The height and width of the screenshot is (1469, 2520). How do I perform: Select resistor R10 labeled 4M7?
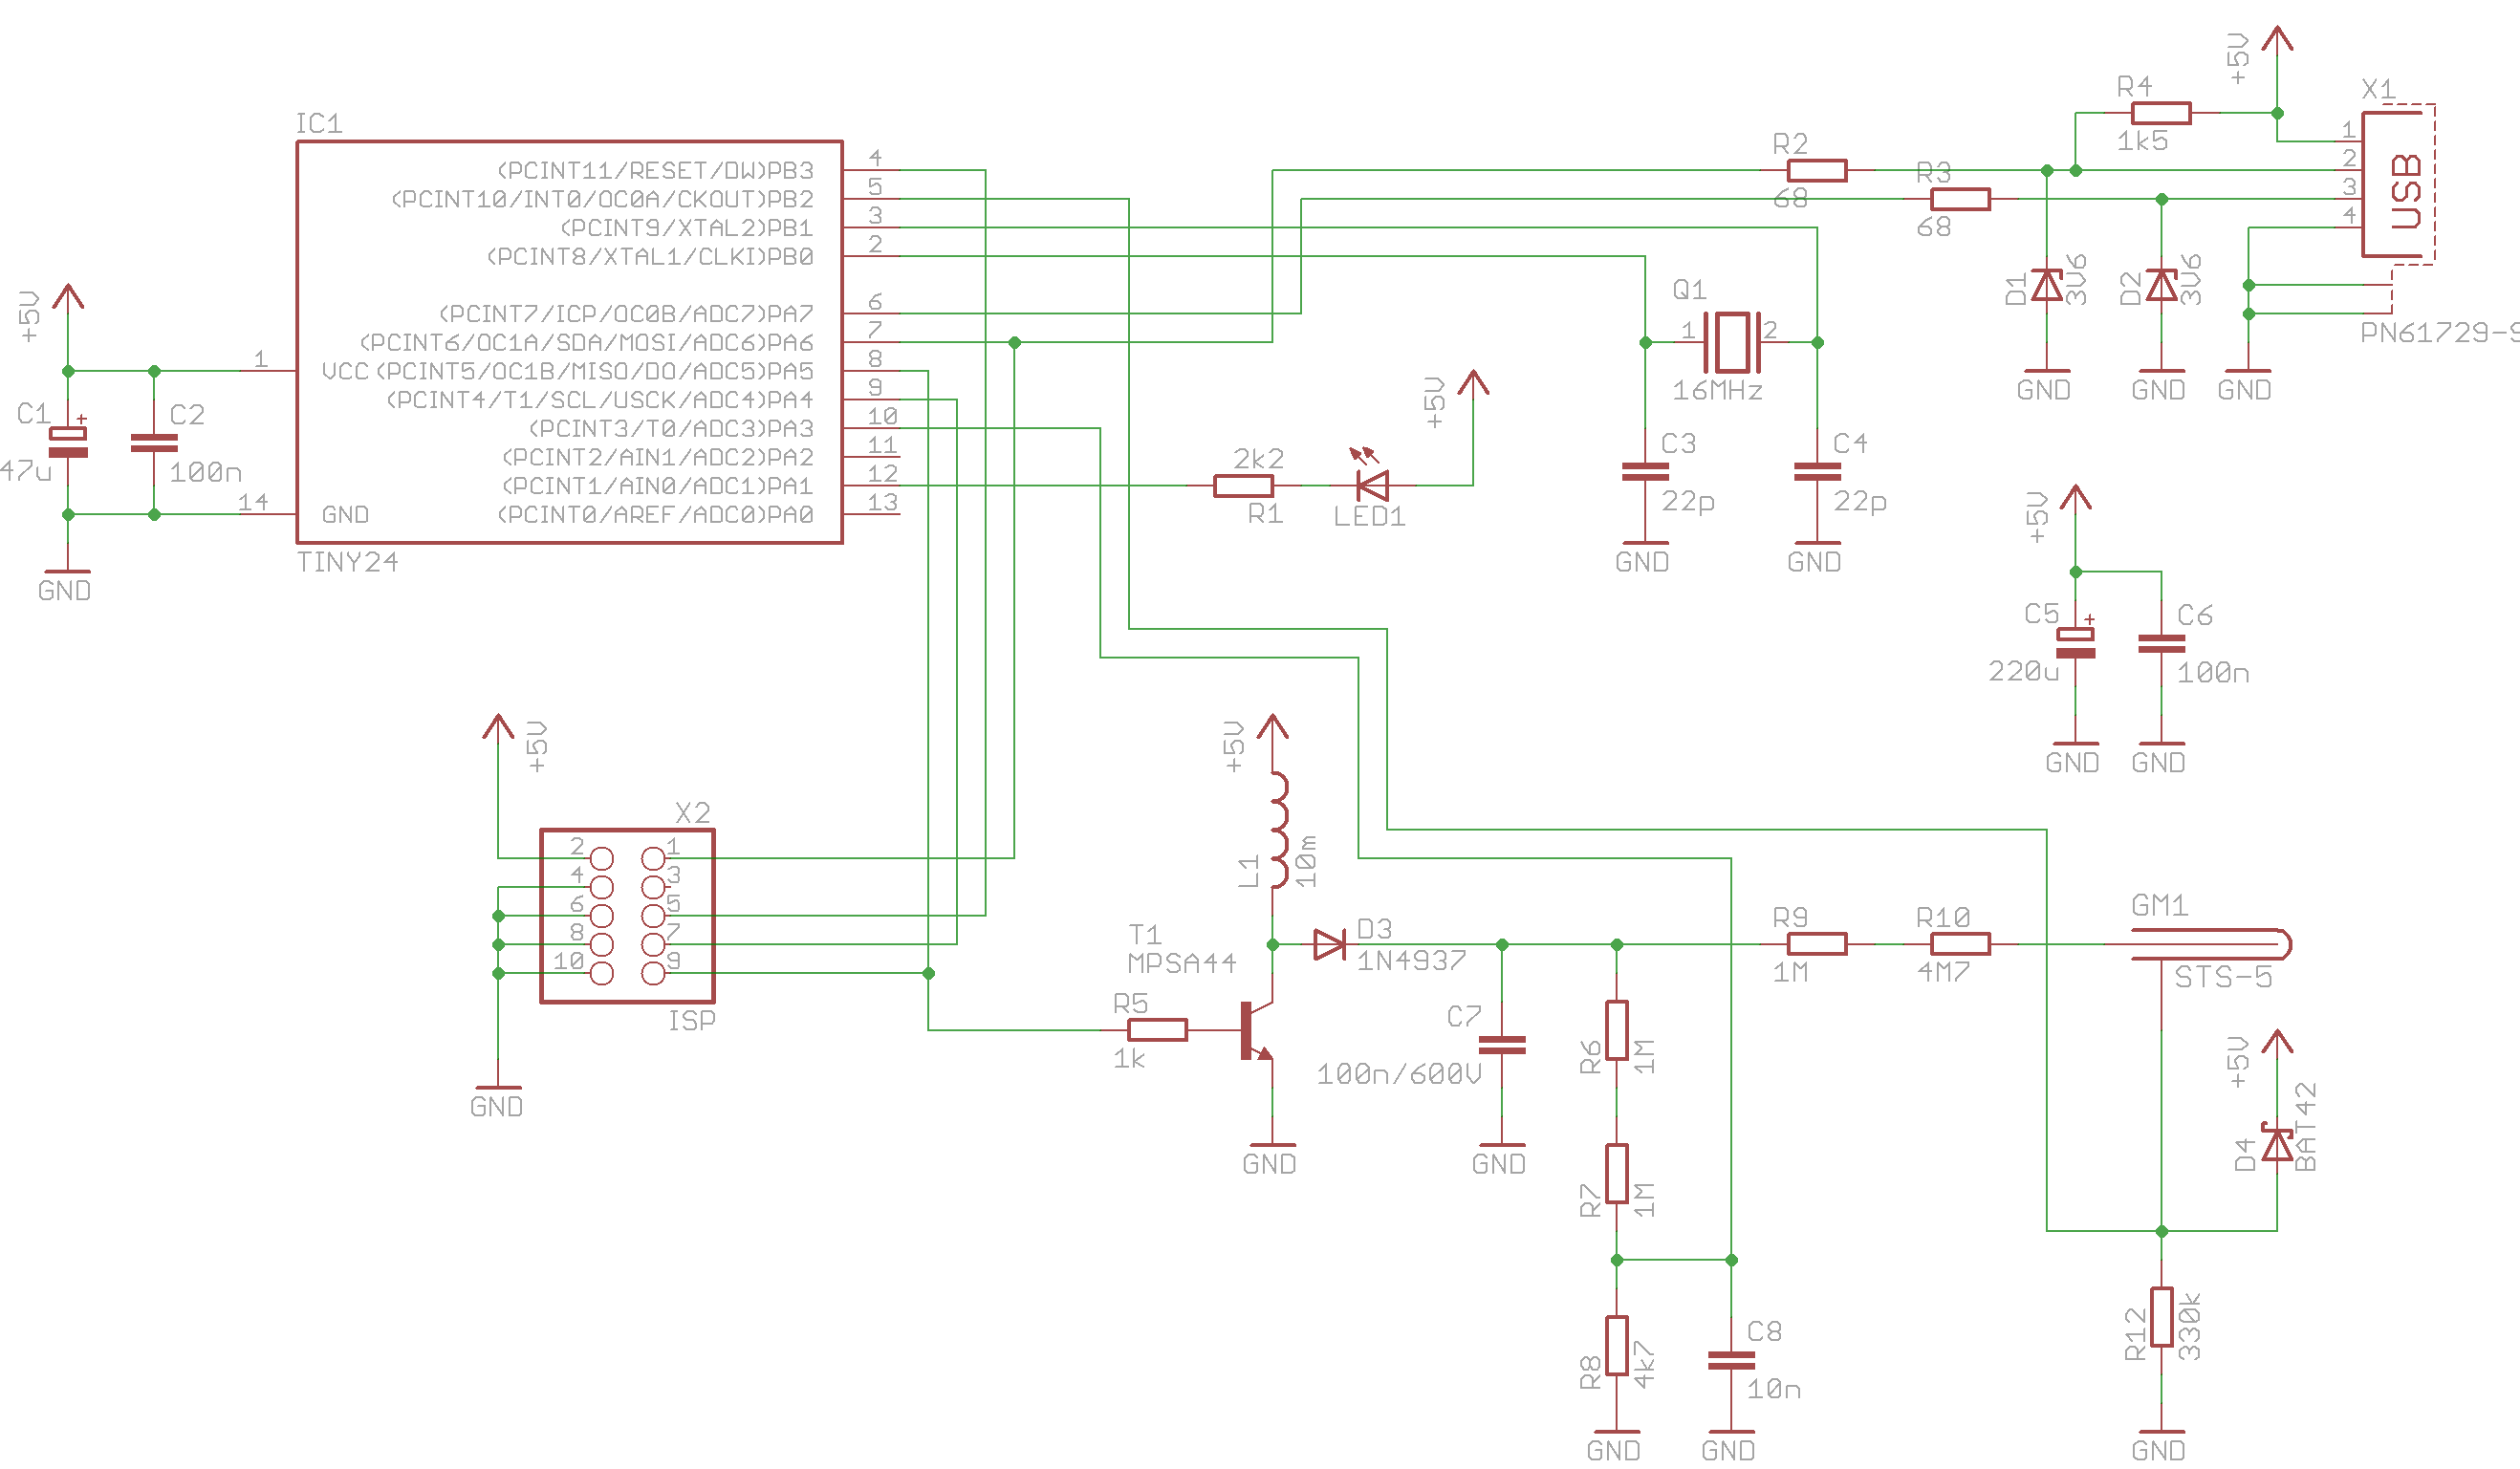[1960, 944]
